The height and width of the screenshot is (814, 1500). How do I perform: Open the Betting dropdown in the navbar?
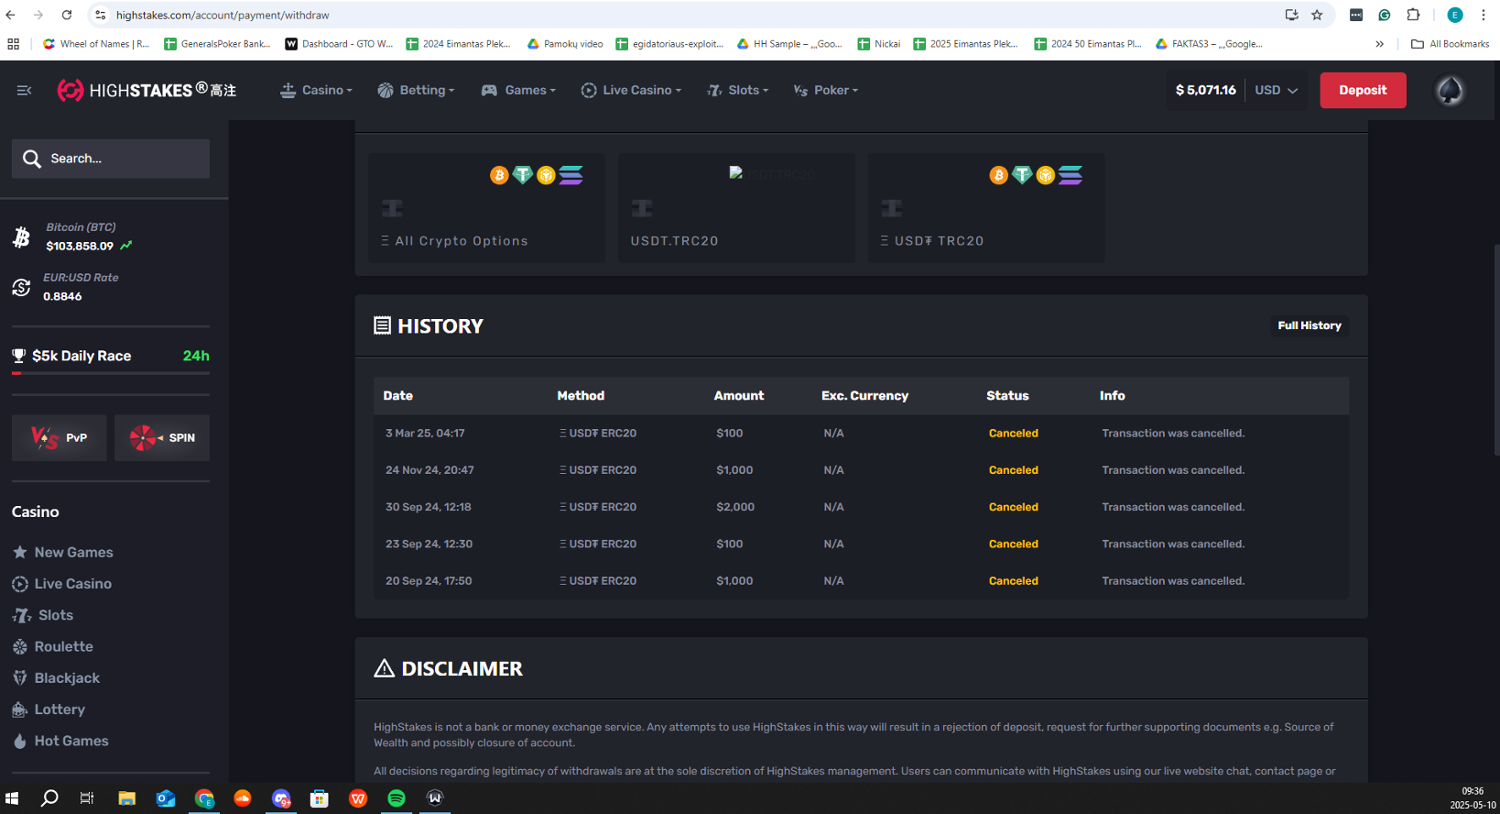coord(416,90)
